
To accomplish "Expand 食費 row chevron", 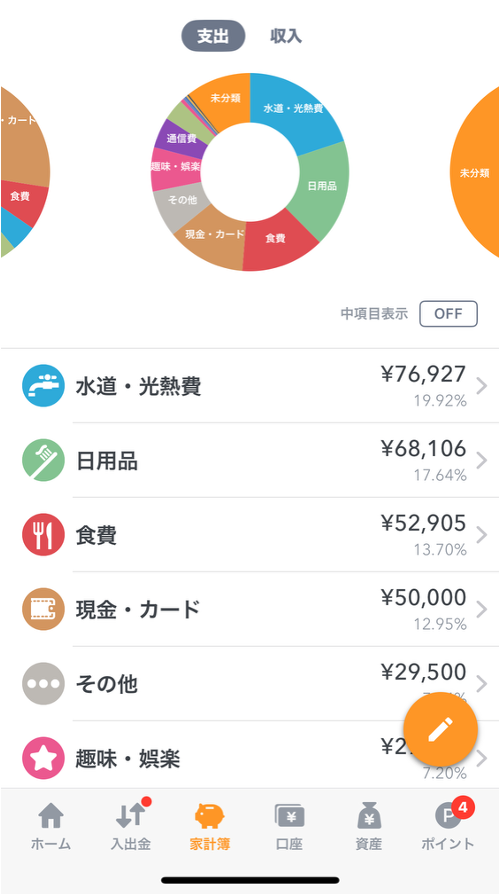I will [x=482, y=535].
